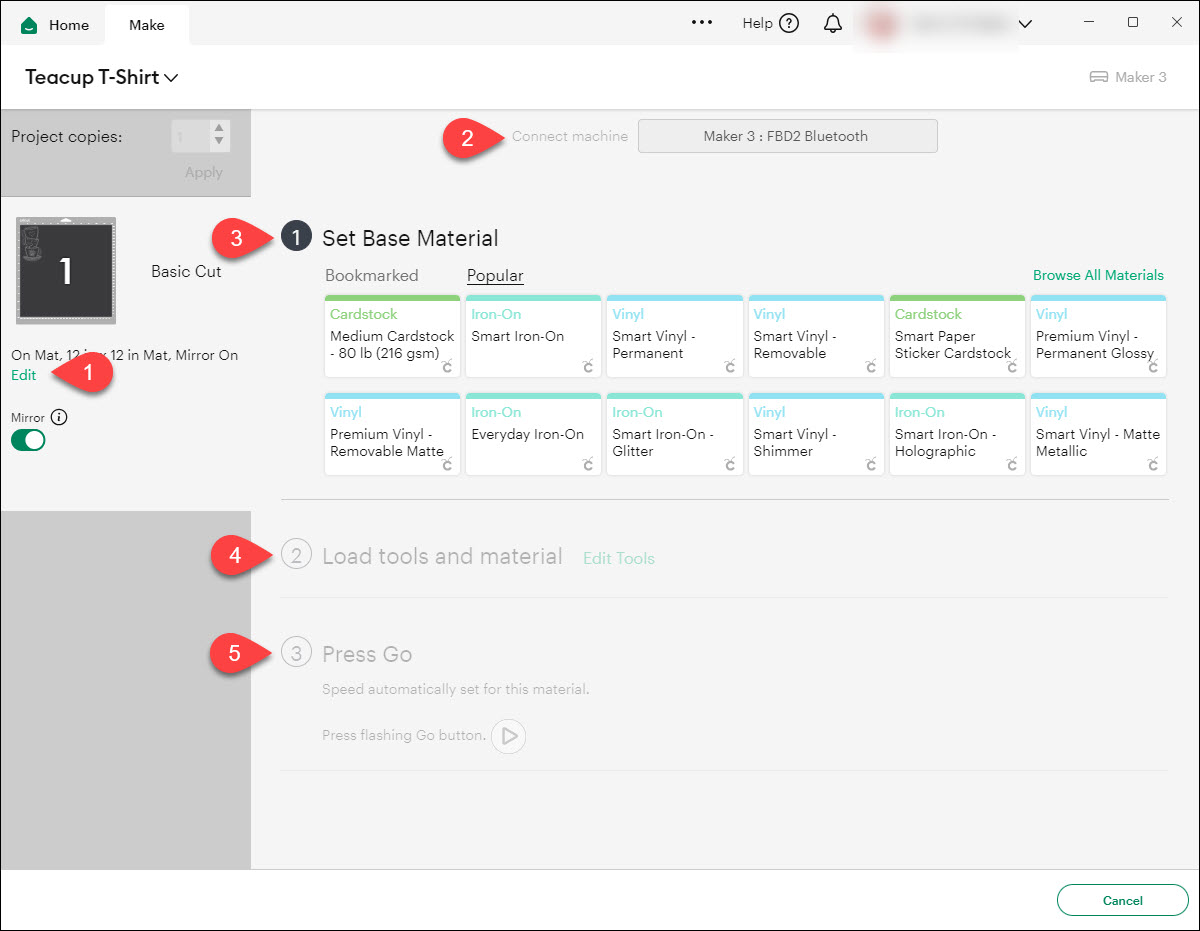Show the Mirror info tooltip icon
The width and height of the screenshot is (1200, 931).
point(58,417)
